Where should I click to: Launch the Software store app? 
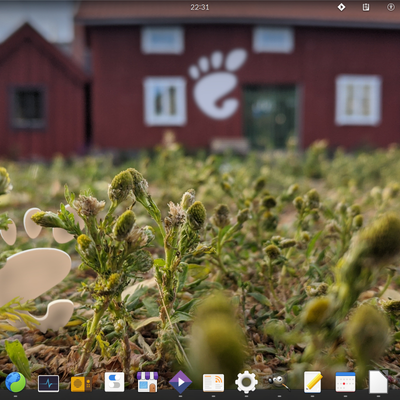147,382
